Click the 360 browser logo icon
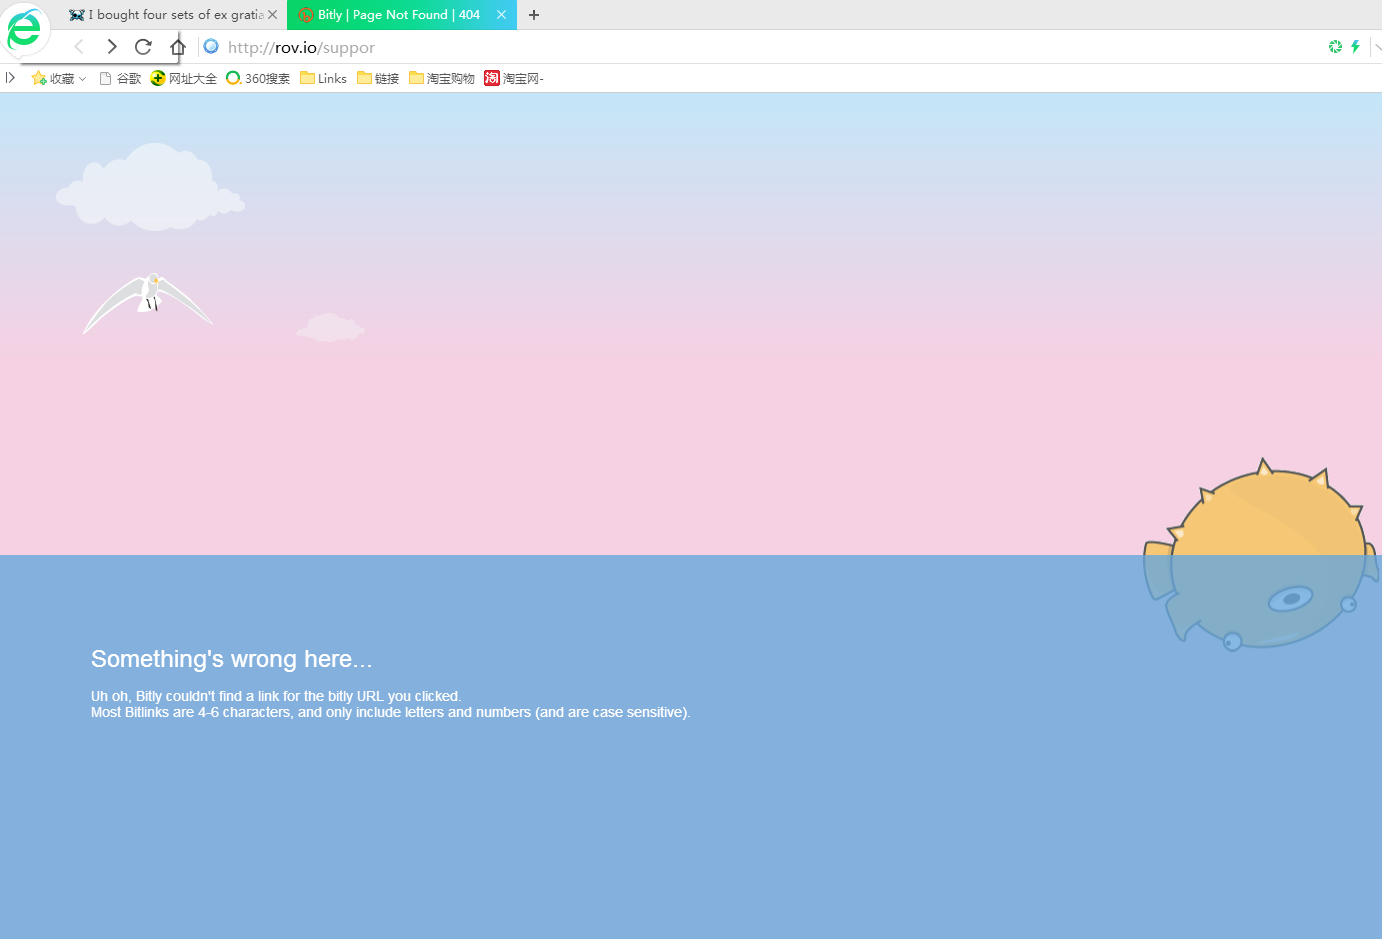 coord(24,29)
